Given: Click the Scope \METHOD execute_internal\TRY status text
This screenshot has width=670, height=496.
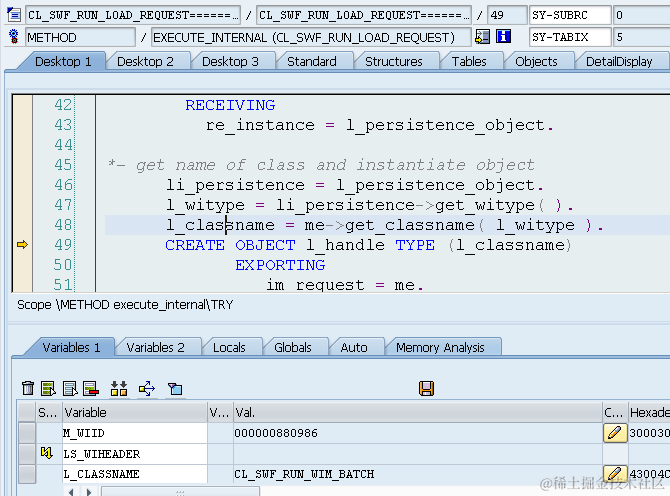Looking at the screenshot, I should (x=125, y=305).
